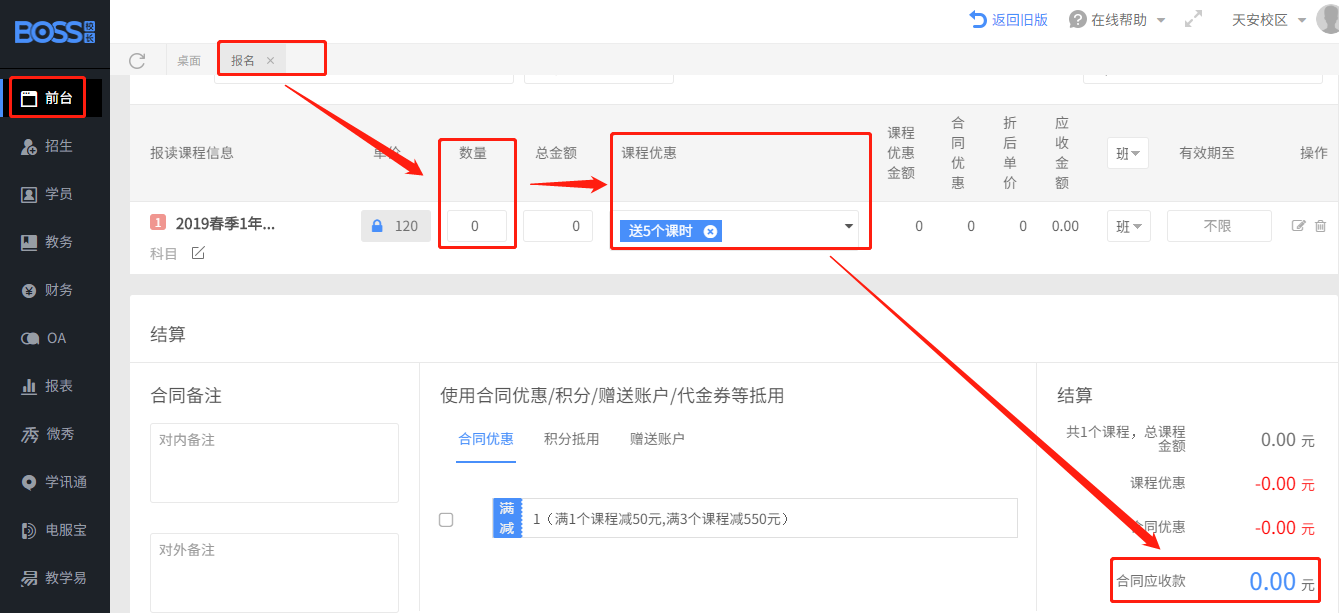Click the 课程优惠 column header
The height and width of the screenshot is (613, 1339).
click(x=649, y=153)
